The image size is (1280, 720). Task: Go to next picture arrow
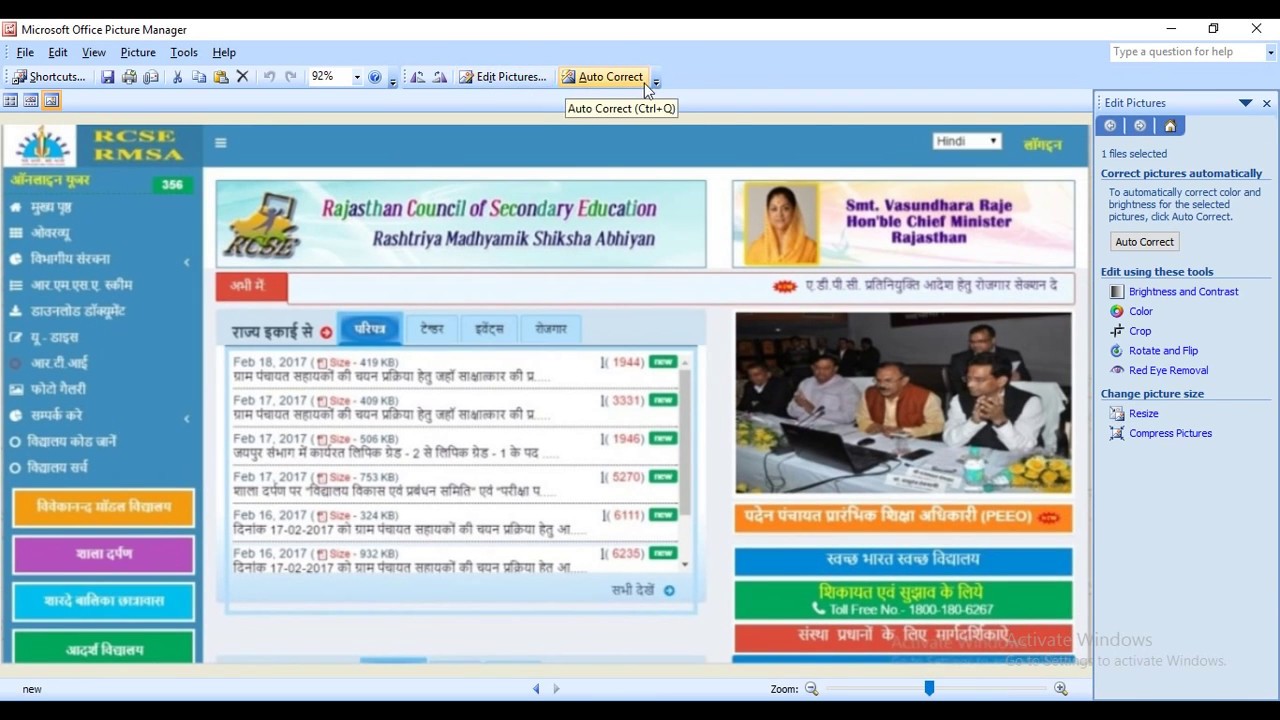(556, 689)
